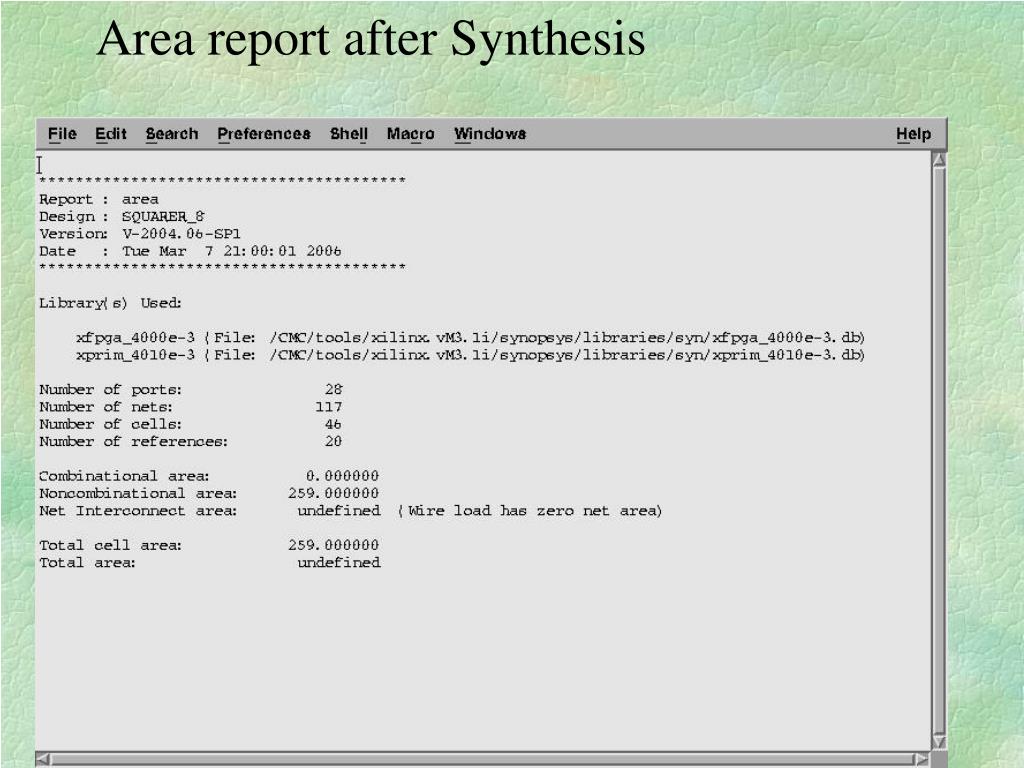Open the Macro menu
This screenshot has height=768, width=1024.
(x=410, y=134)
